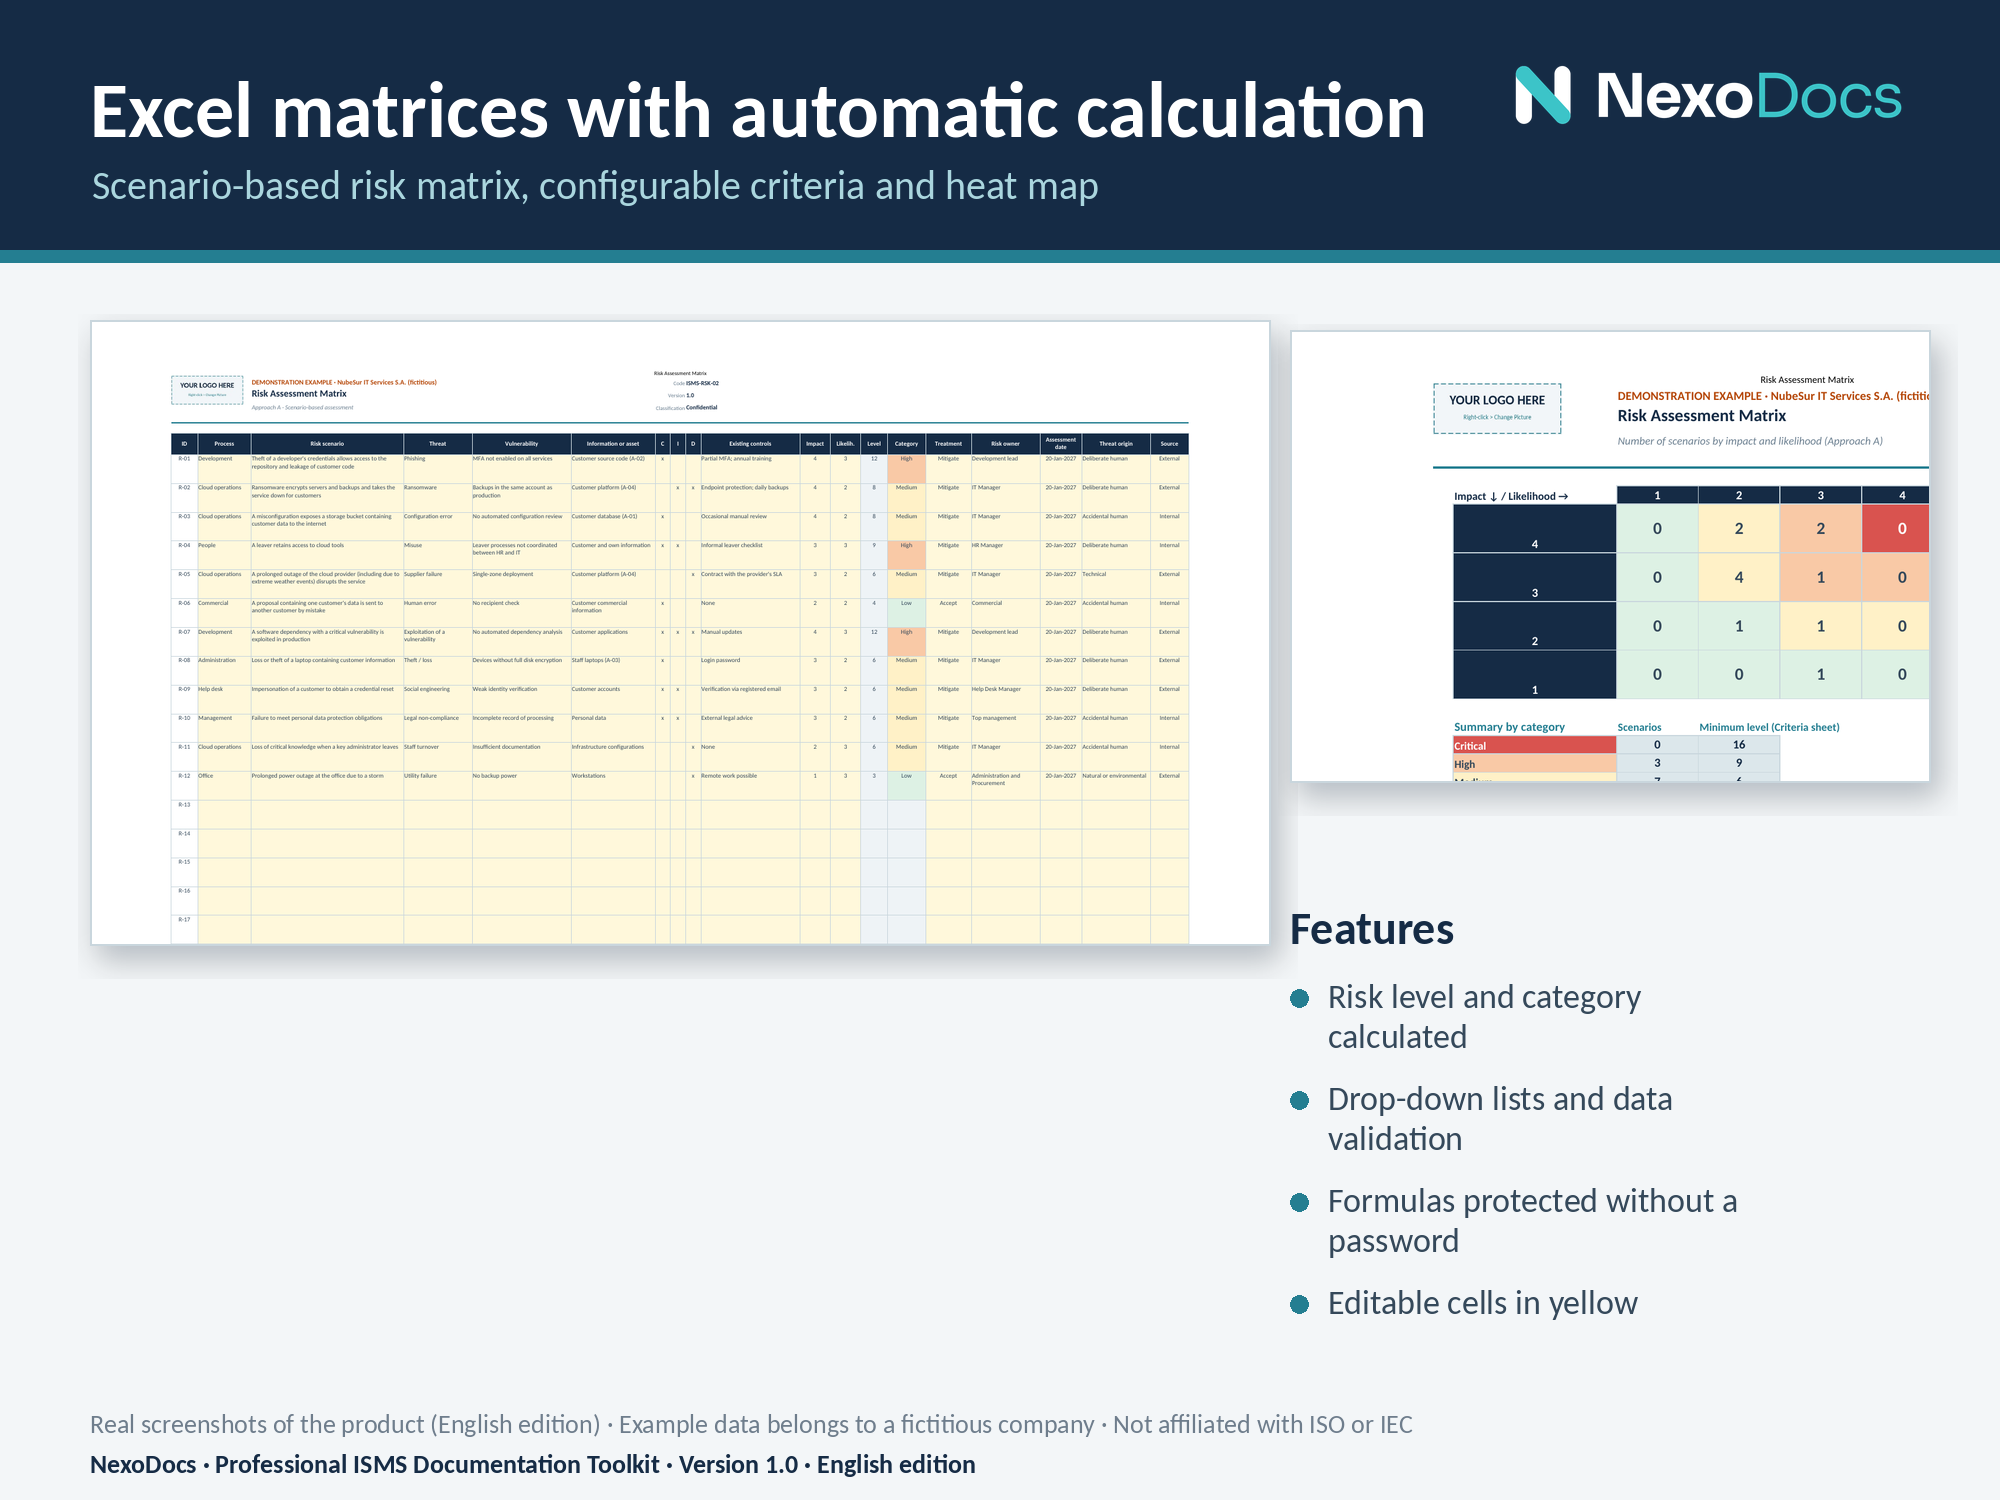Click the heat map cell showing 4
Image resolution: width=2000 pixels, height=1500 pixels.
pyautogui.click(x=1739, y=577)
